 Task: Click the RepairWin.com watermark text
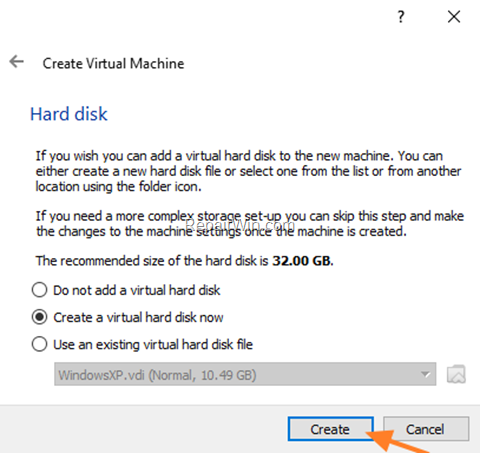coord(239,224)
